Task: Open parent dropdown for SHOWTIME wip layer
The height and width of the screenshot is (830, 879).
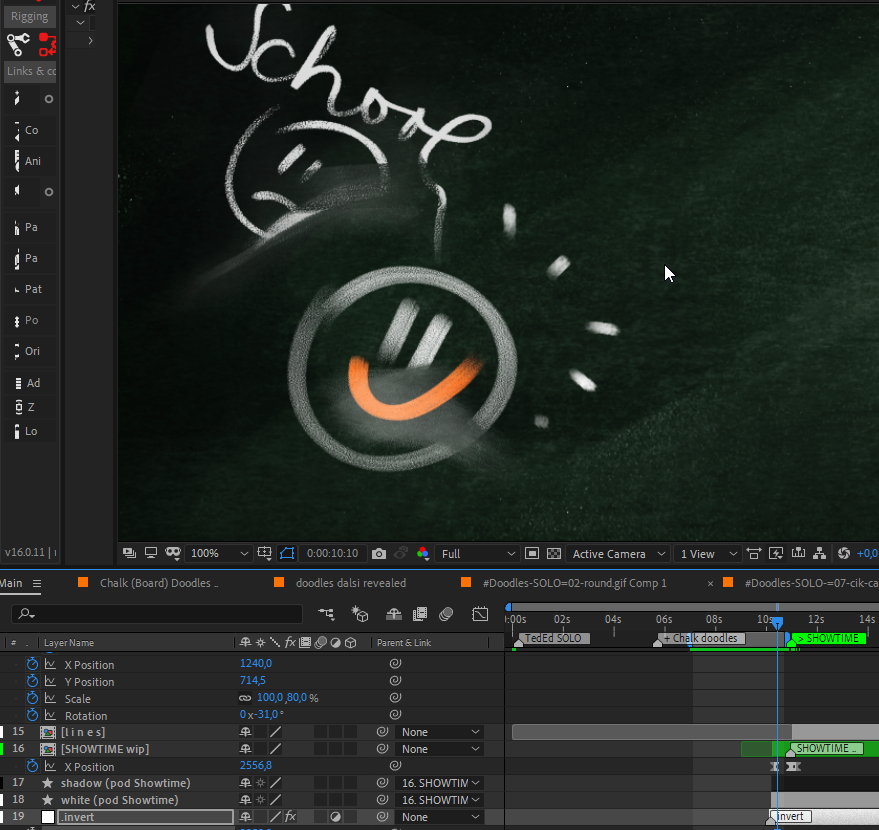Action: tap(440, 749)
